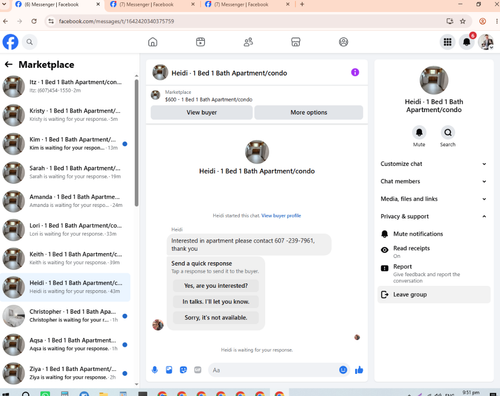The width and height of the screenshot is (500, 396).
Task: Send a thumbs-up like
Action: click(x=359, y=370)
